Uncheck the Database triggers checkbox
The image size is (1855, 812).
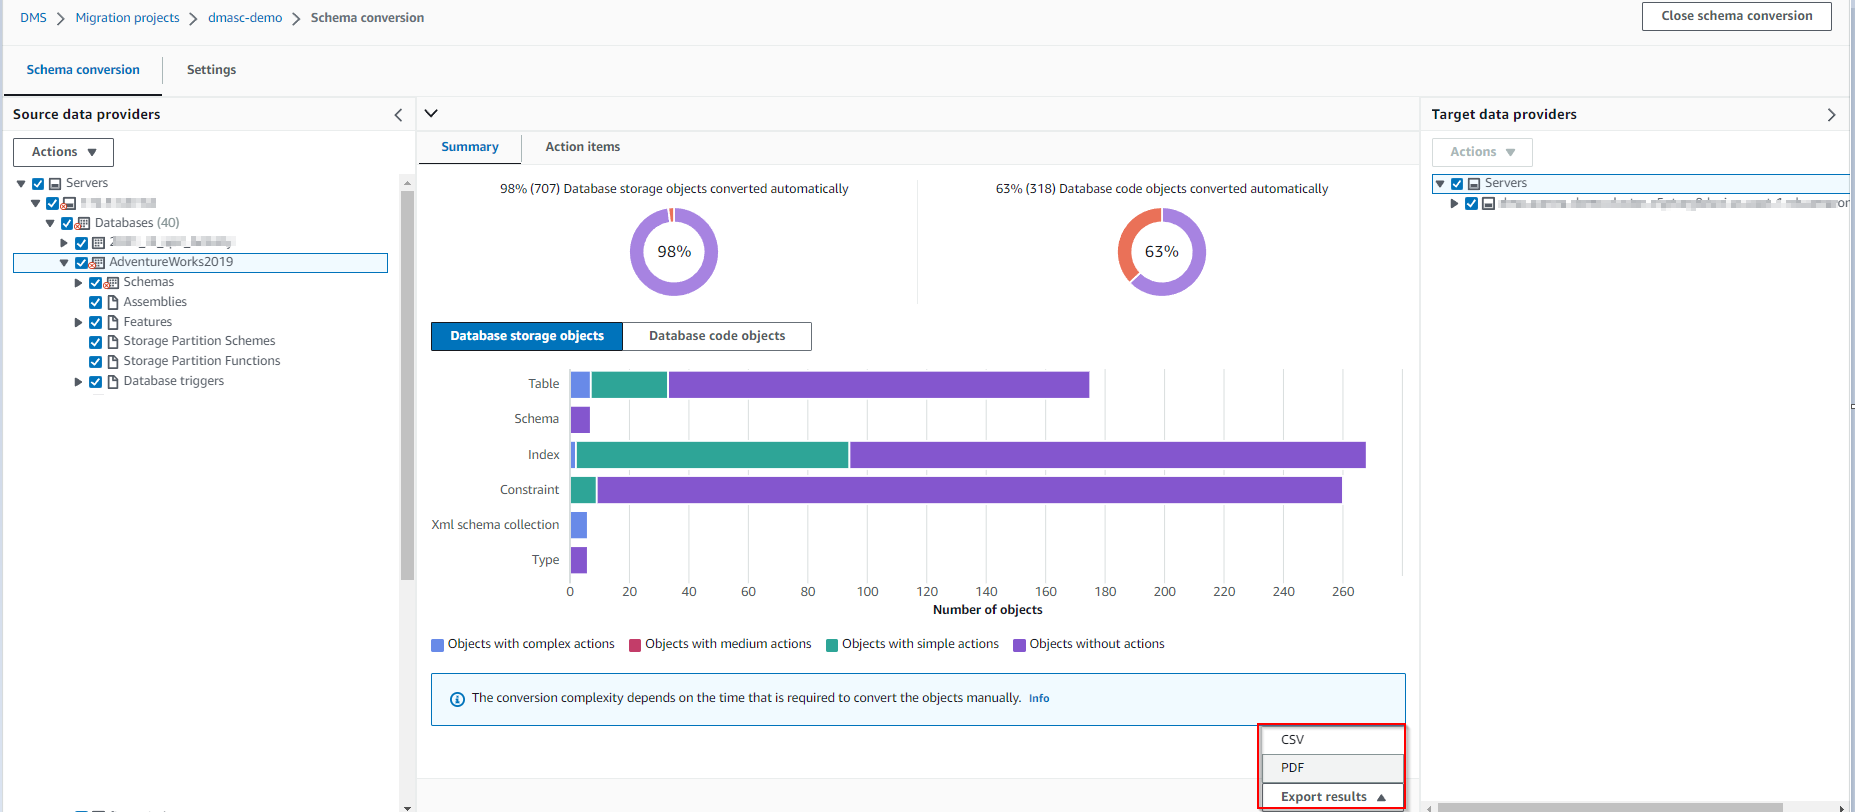(95, 381)
